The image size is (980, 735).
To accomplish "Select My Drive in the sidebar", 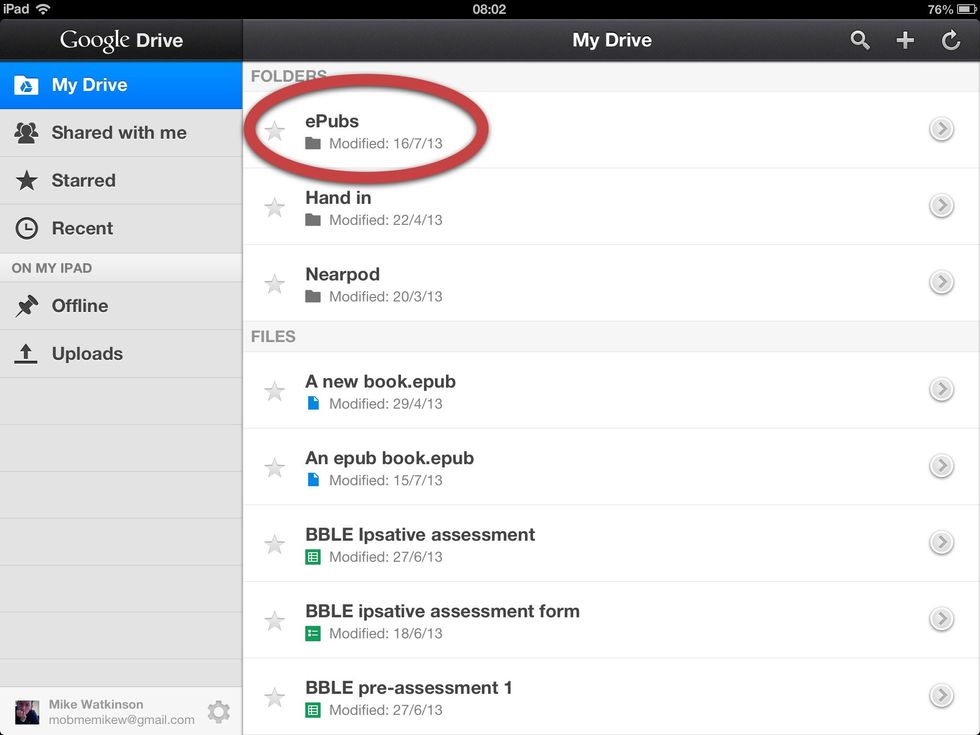I will (121, 85).
